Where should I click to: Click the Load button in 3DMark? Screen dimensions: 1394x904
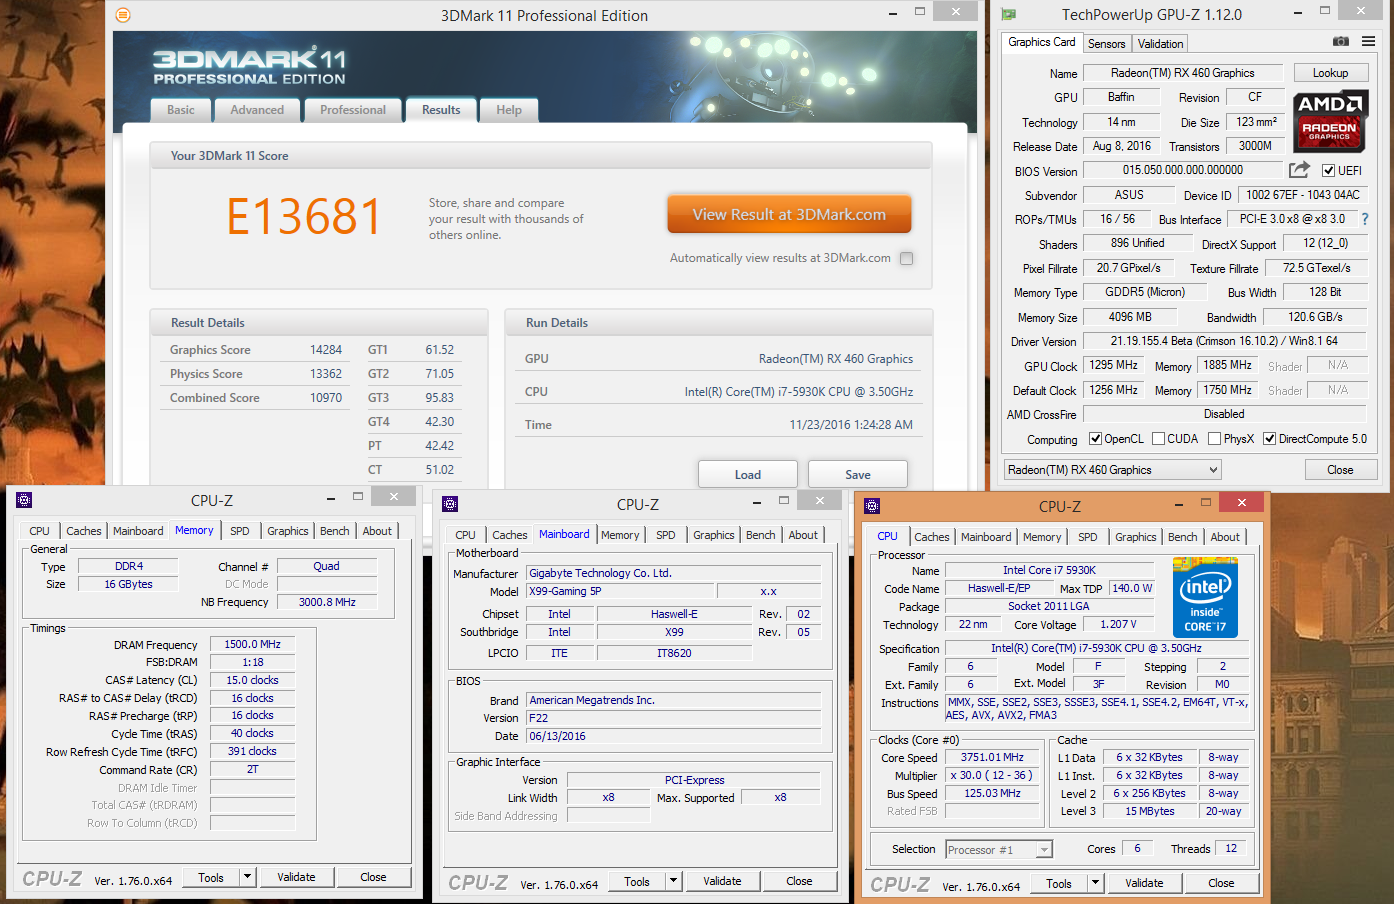(x=747, y=474)
